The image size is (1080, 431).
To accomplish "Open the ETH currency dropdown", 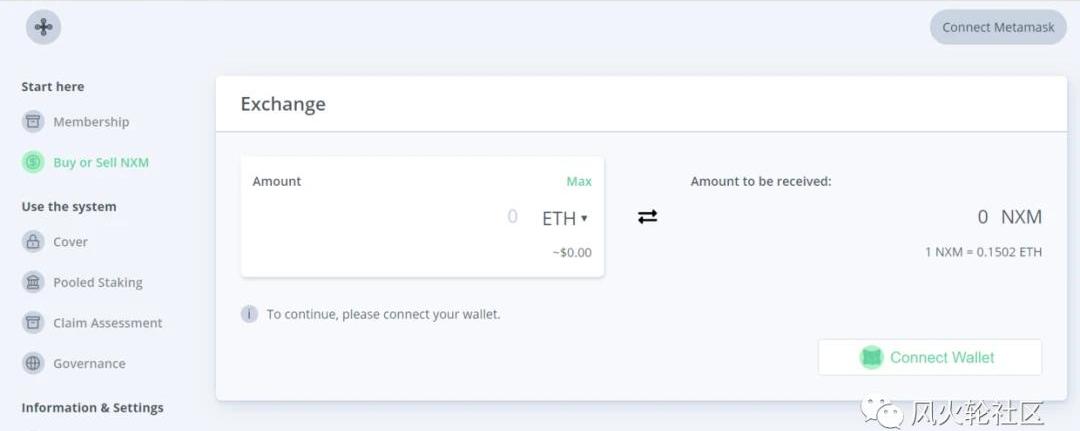I will pyautogui.click(x=564, y=218).
